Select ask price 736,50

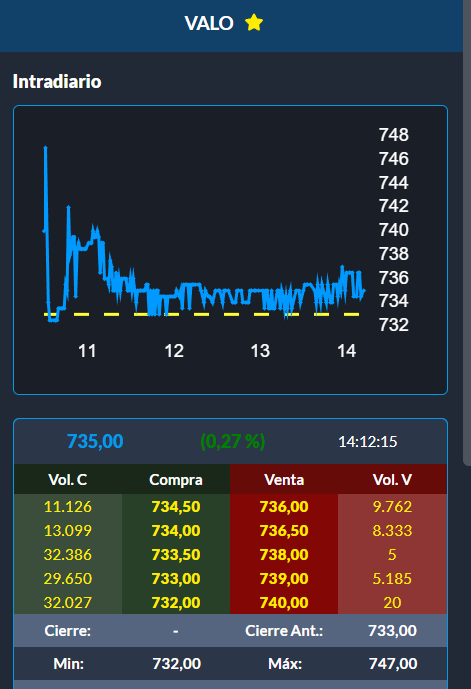(x=284, y=530)
